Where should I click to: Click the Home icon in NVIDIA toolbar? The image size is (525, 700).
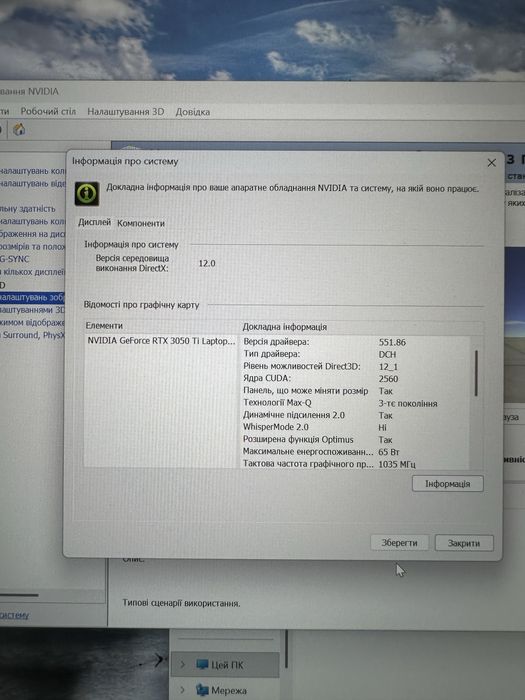click(19, 130)
